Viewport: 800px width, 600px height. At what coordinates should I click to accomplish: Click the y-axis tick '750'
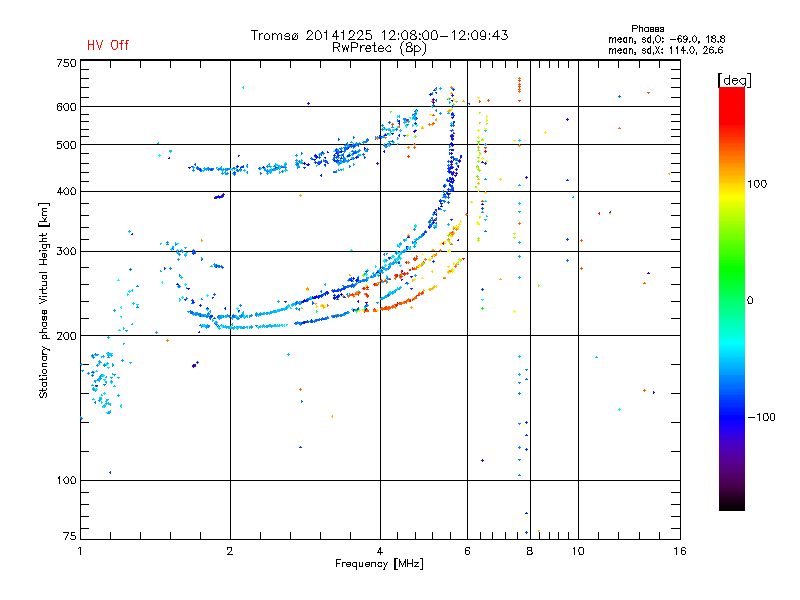click(x=66, y=63)
